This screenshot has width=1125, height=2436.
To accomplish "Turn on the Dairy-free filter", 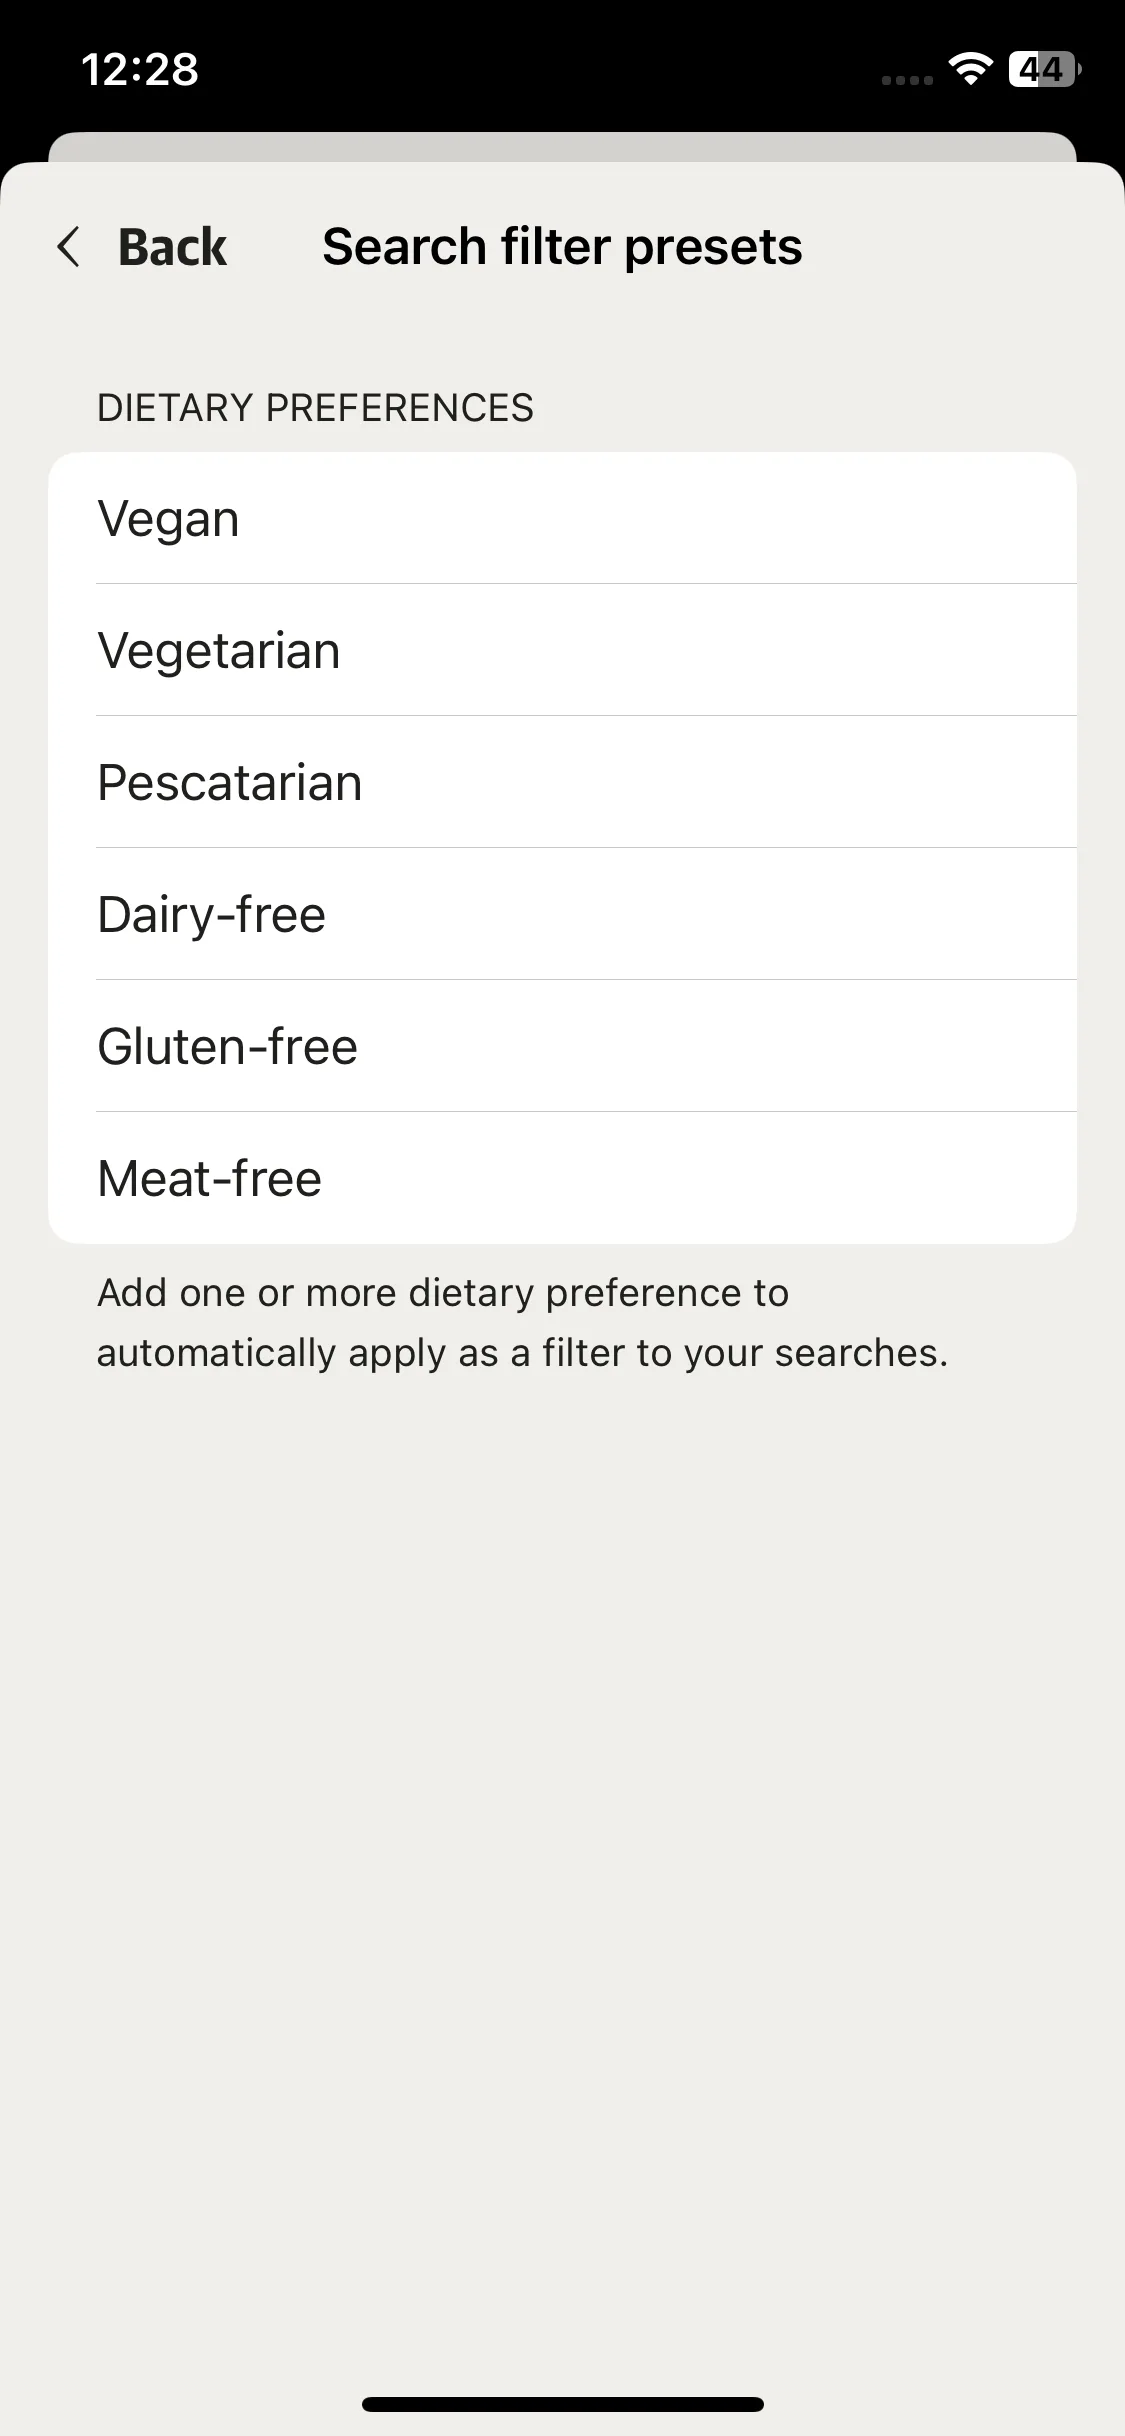I will 562,914.
